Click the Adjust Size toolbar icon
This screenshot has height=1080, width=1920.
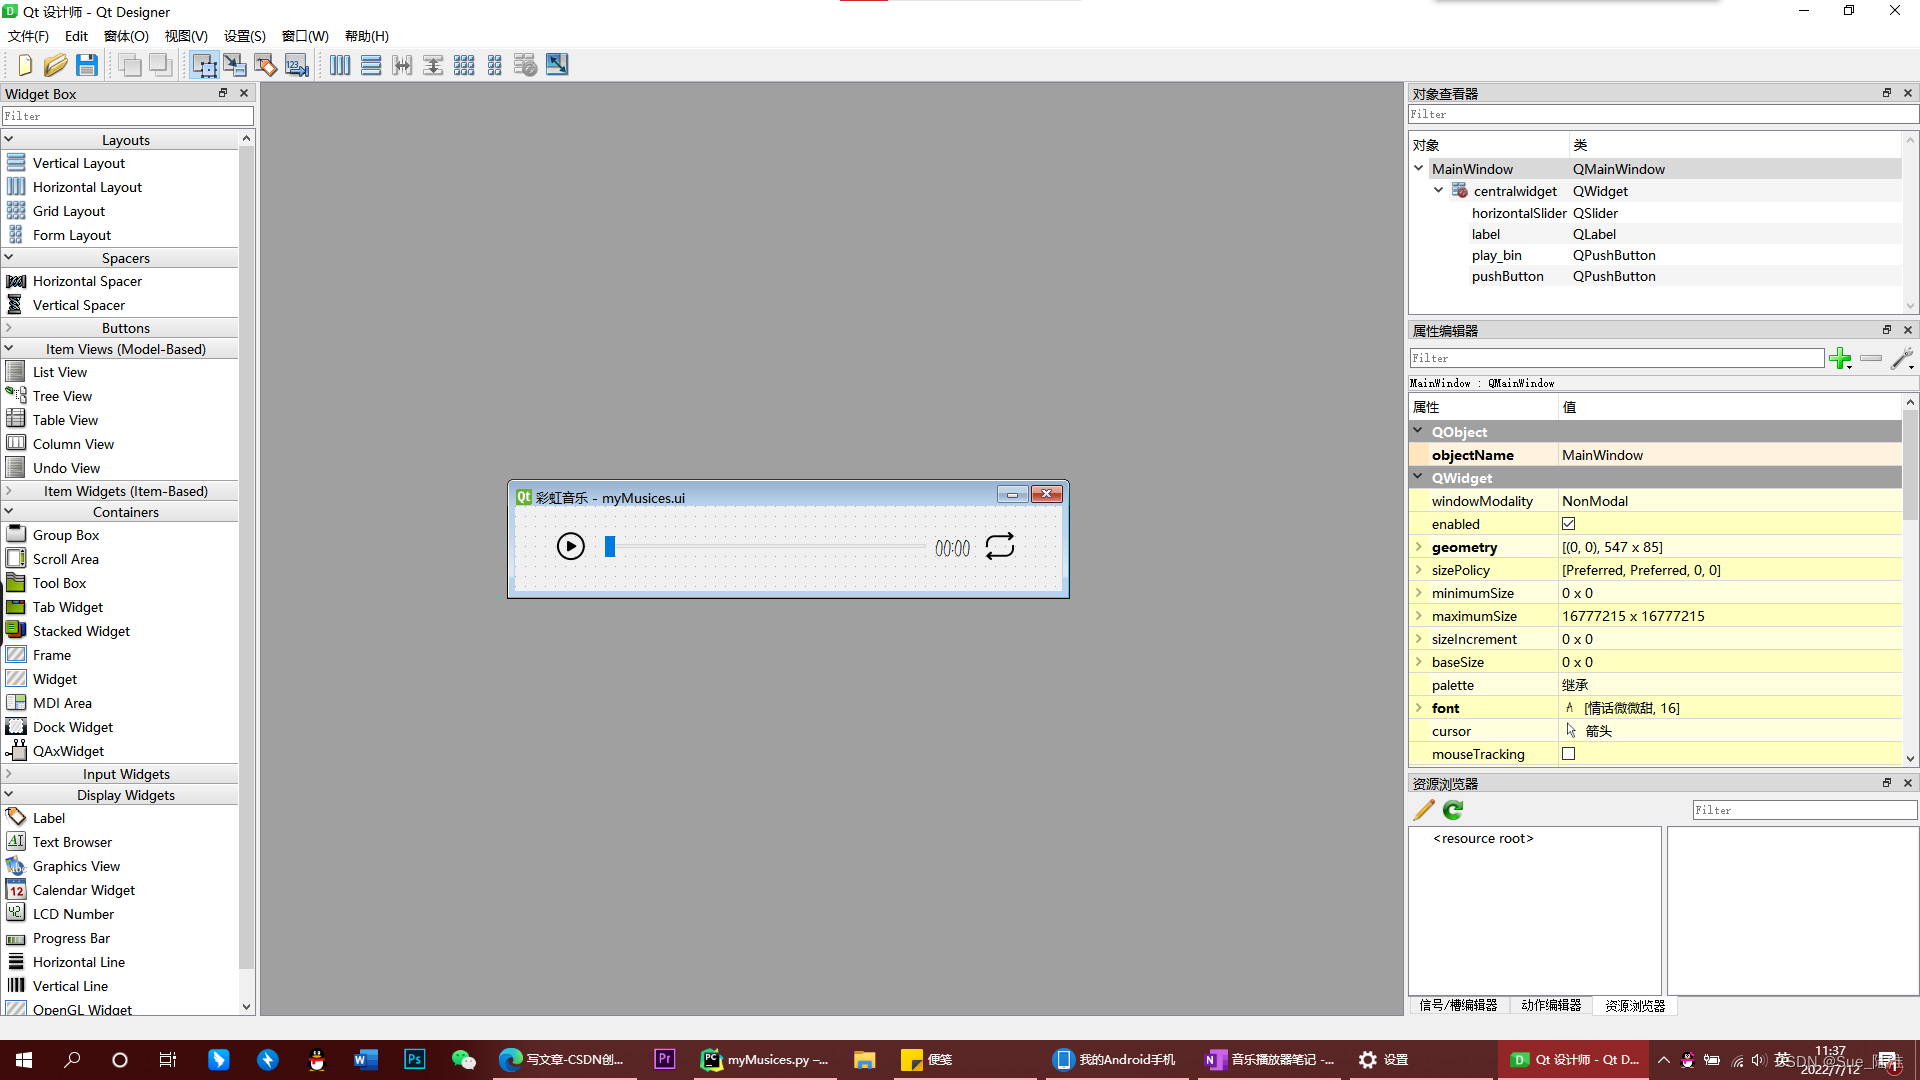point(557,65)
